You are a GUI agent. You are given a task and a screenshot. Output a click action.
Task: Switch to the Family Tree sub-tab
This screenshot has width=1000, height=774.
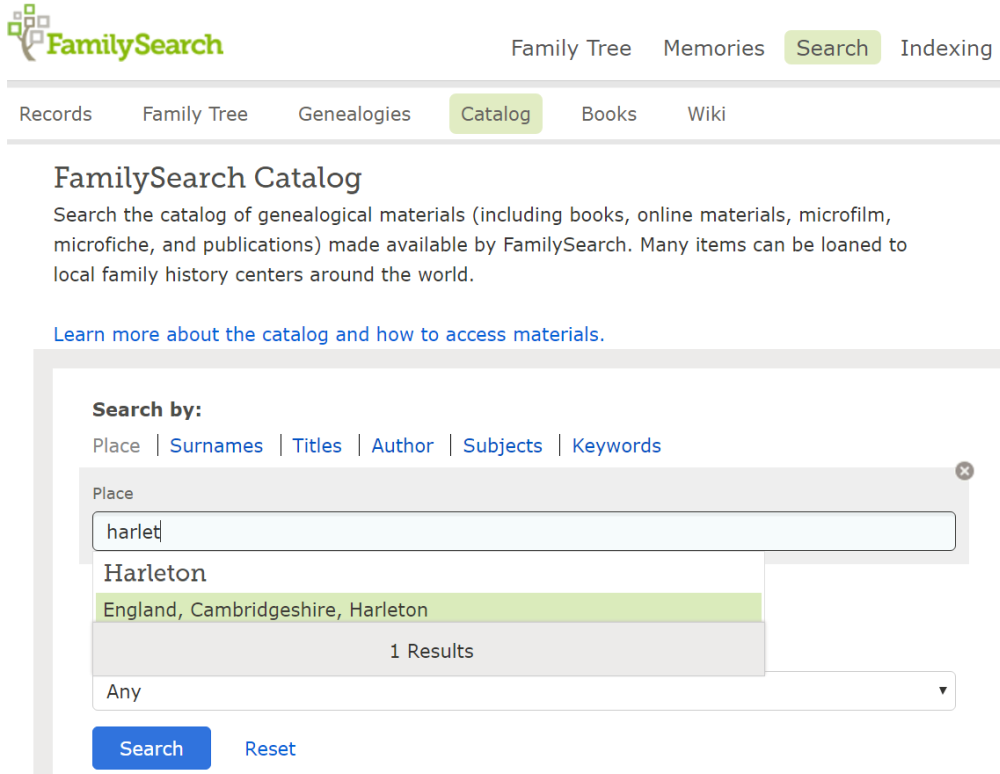pos(195,114)
